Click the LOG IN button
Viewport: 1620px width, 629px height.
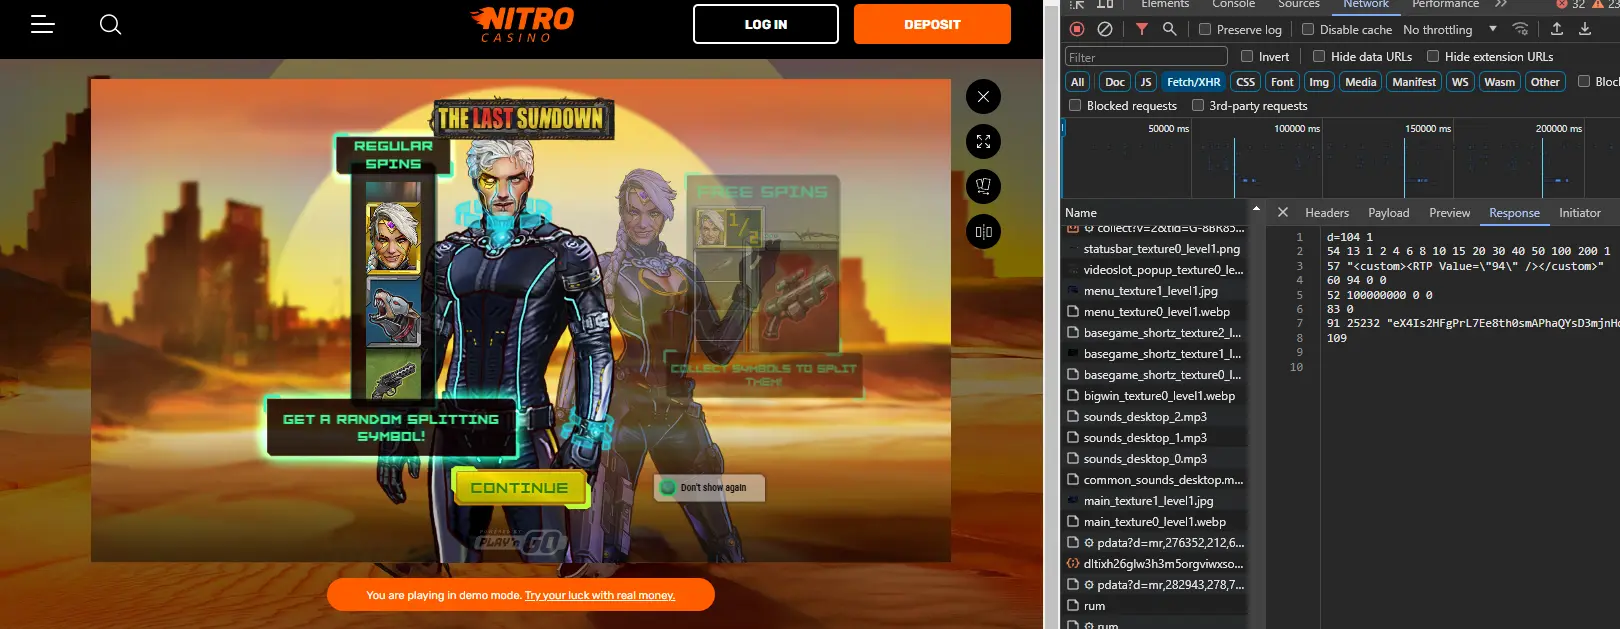[766, 24]
